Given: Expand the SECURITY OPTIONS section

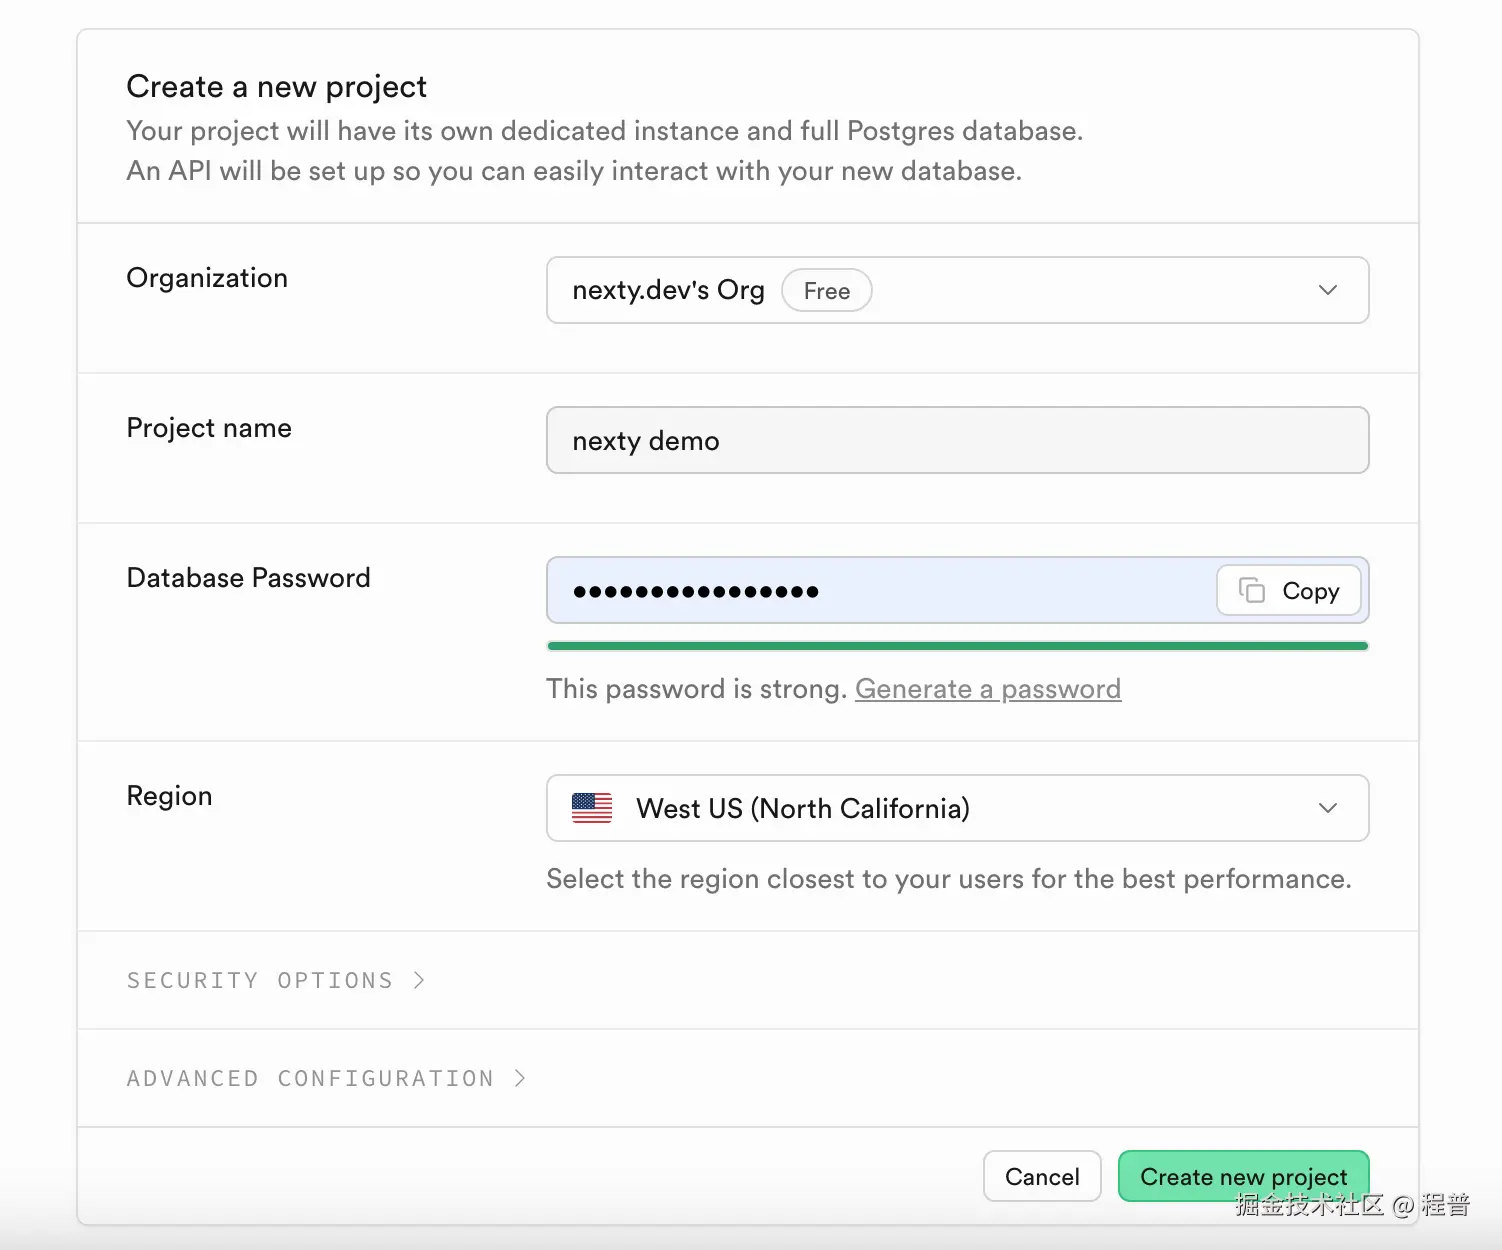Looking at the screenshot, I should click(x=275, y=980).
